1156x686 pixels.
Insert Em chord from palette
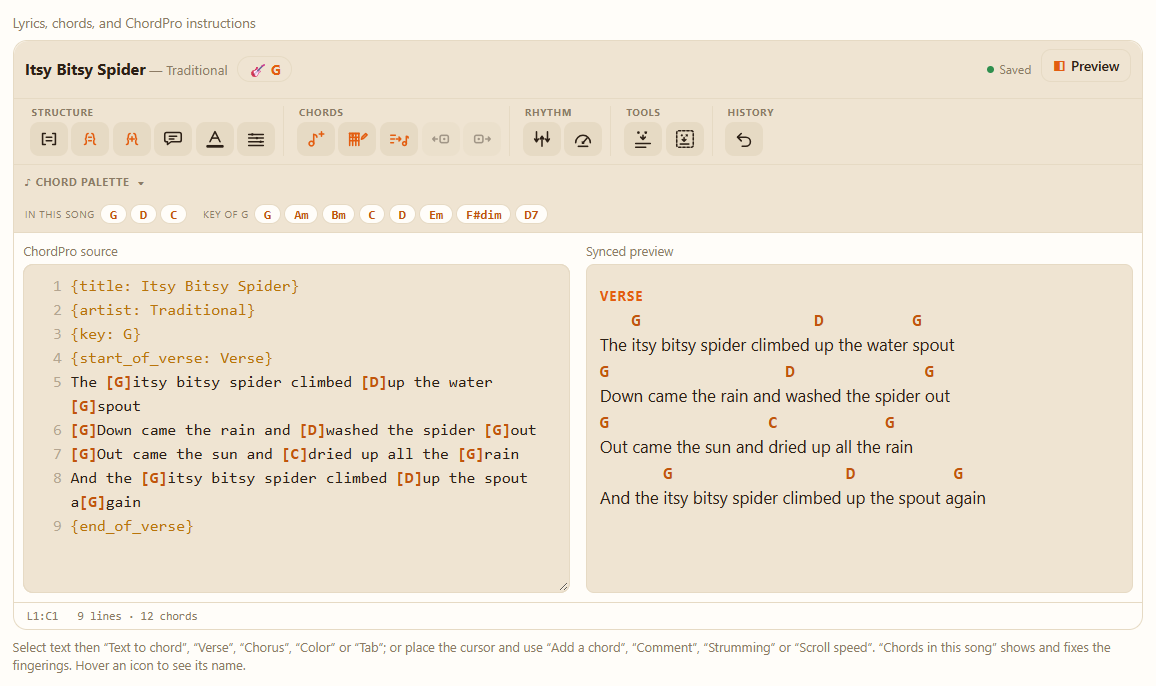pyautogui.click(x=436, y=215)
